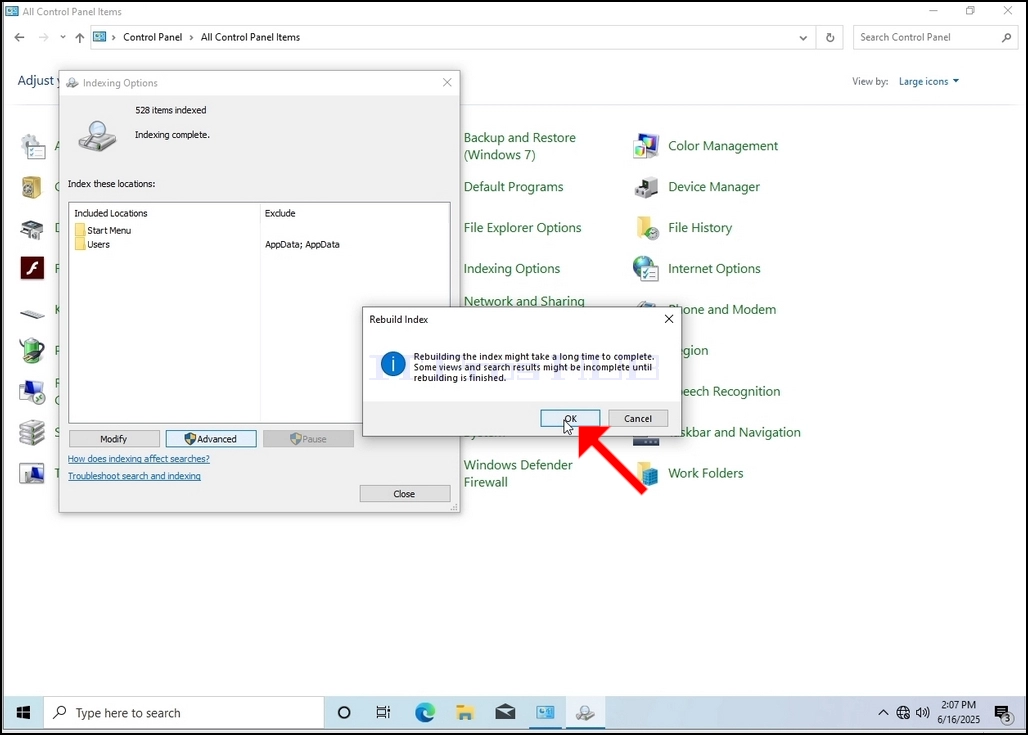The image size is (1028, 735).
Task: Click the Internet Options icon
Action: click(x=646, y=269)
